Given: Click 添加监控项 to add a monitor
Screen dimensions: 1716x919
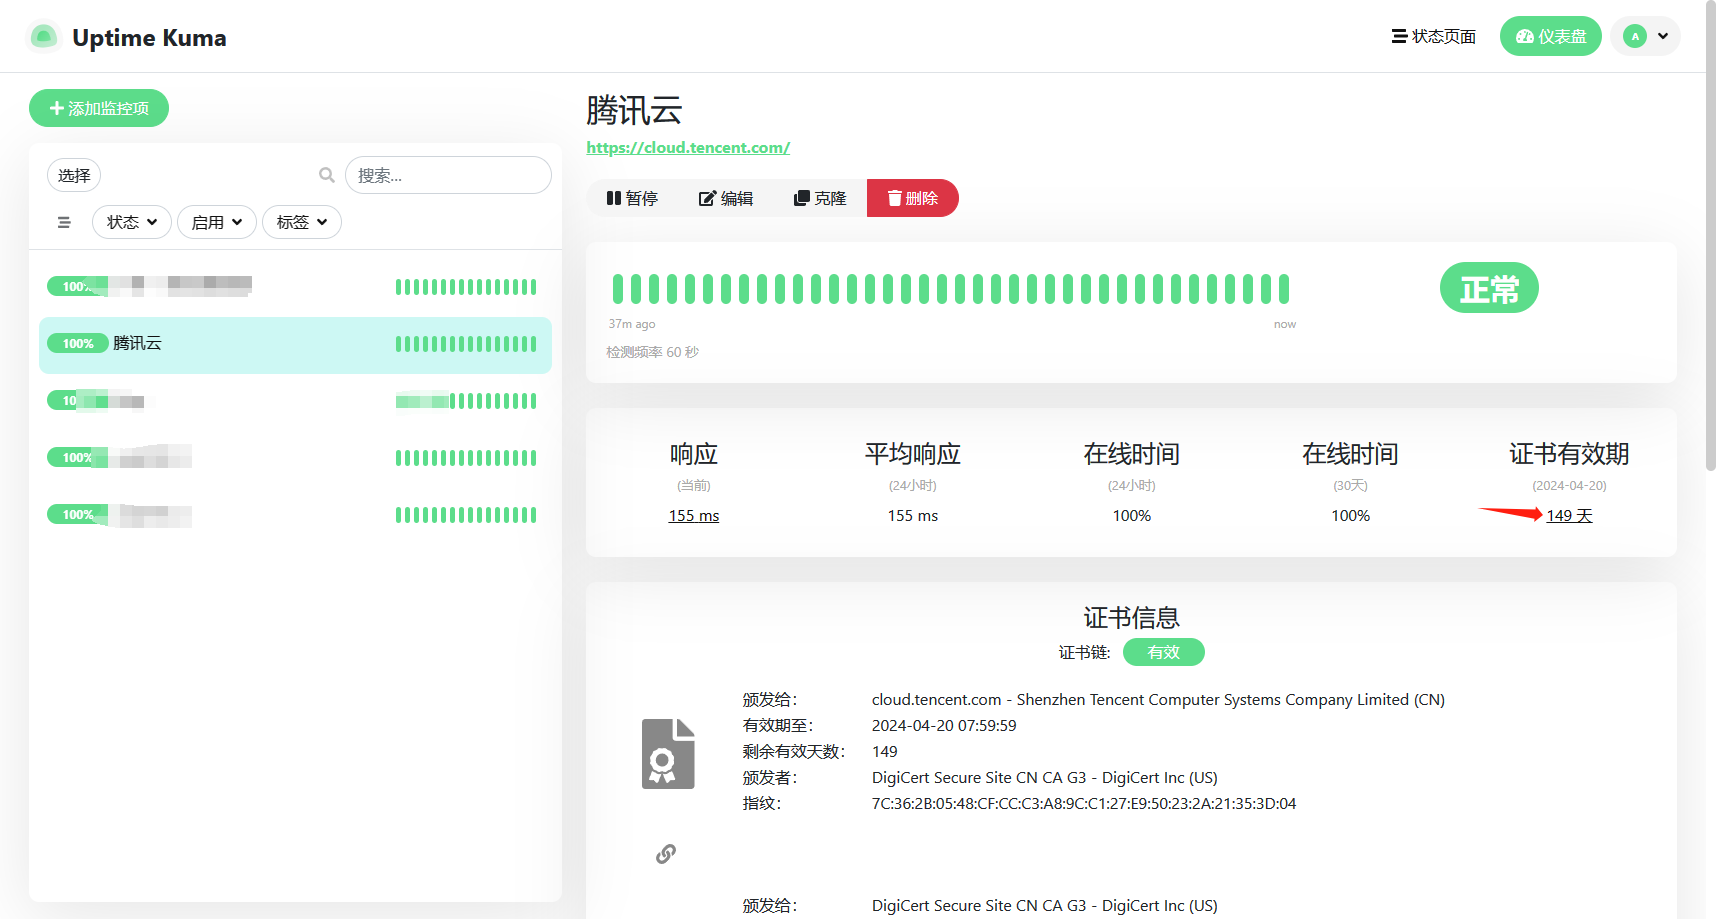Looking at the screenshot, I should pyautogui.click(x=99, y=108).
